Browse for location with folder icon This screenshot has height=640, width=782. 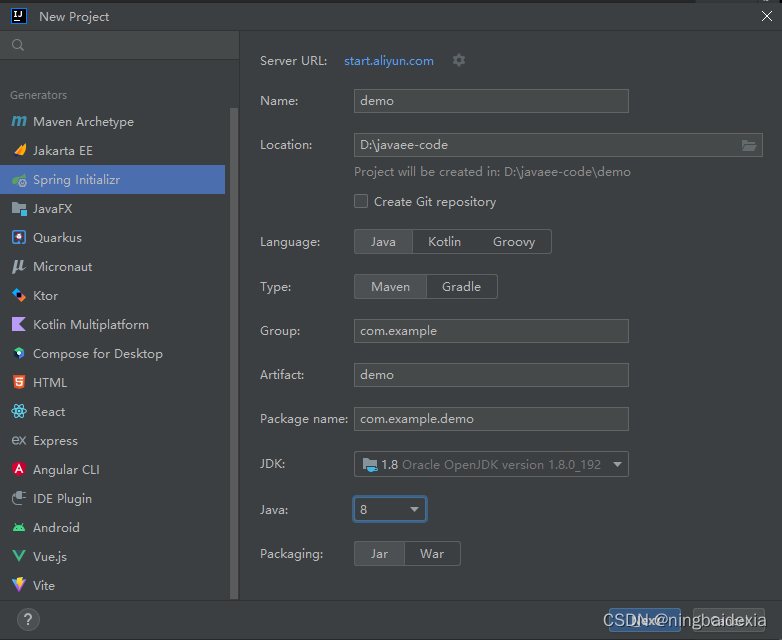(x=749, y=145)
